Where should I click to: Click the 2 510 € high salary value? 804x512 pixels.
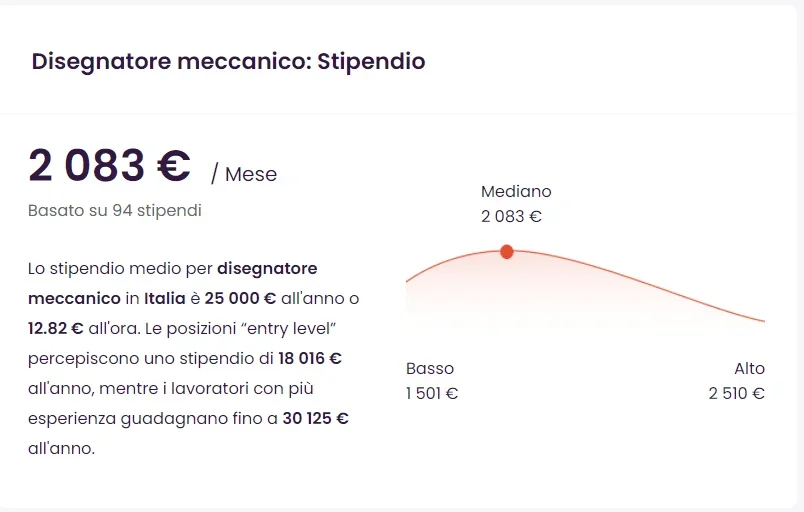736,393
